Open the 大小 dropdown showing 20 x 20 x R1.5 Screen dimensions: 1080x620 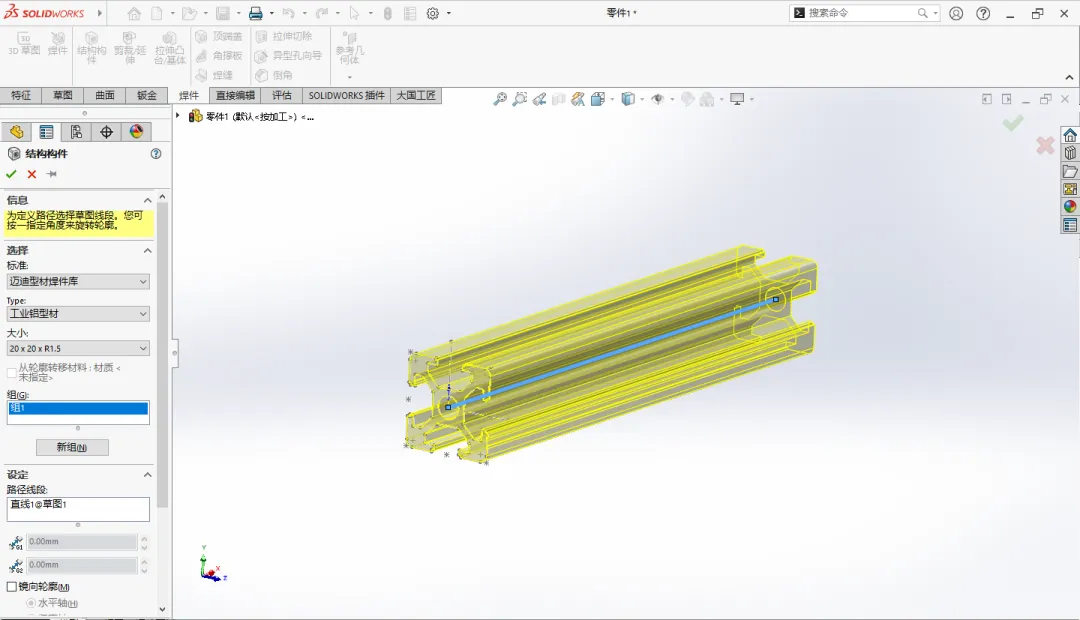click(78, 349)
